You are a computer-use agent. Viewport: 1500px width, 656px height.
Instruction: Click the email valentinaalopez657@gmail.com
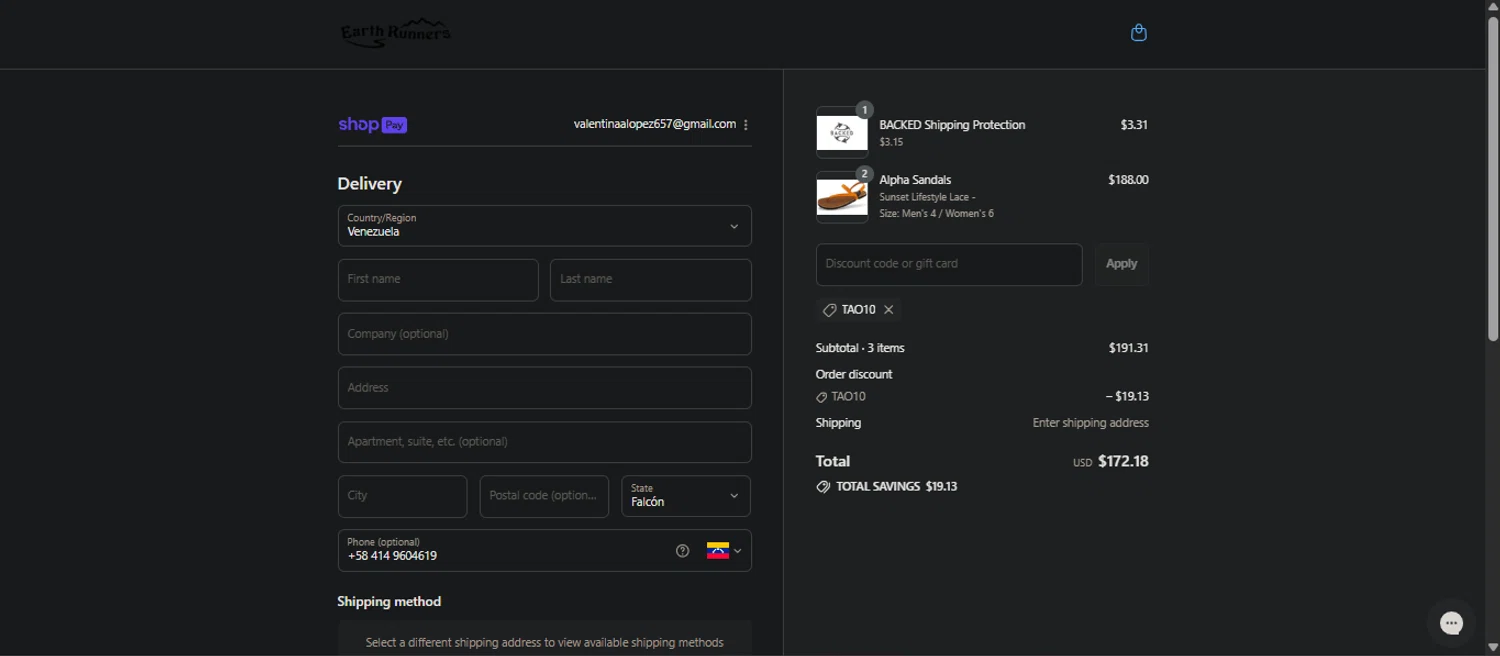[x=655, y=125]
